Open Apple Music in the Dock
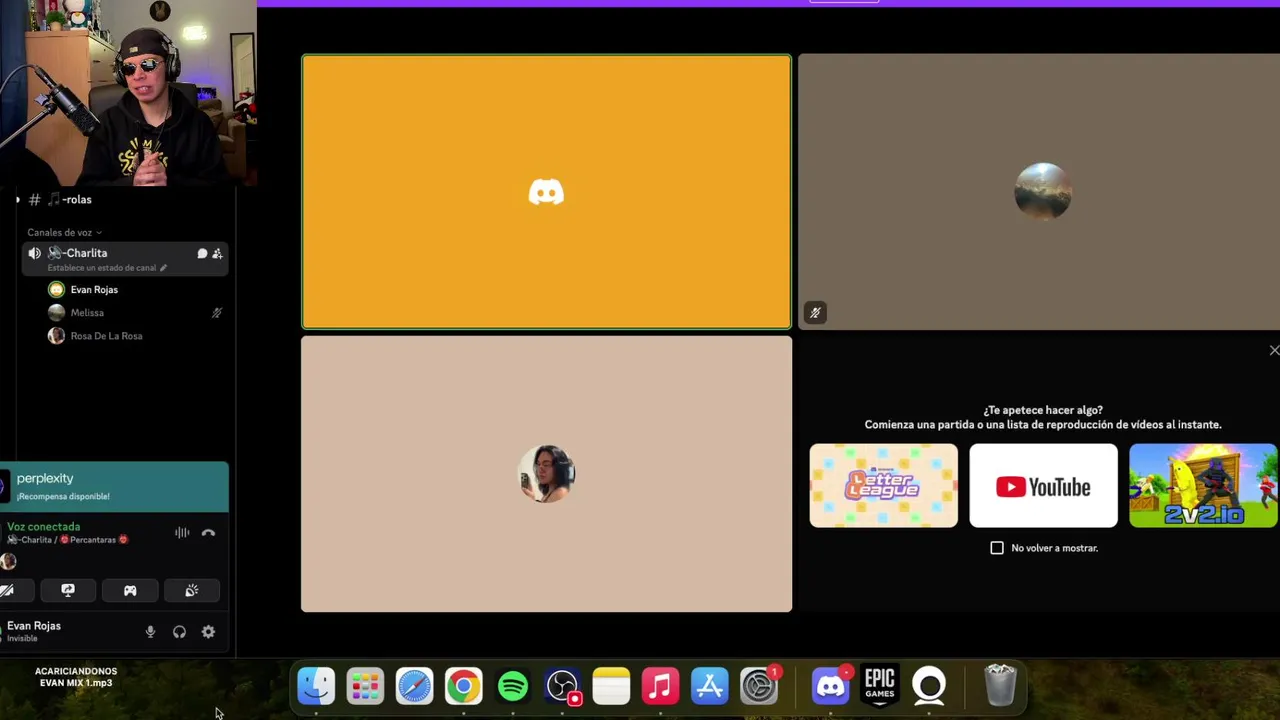This screenshot has width=1280, height=720. tap(660, 686)
